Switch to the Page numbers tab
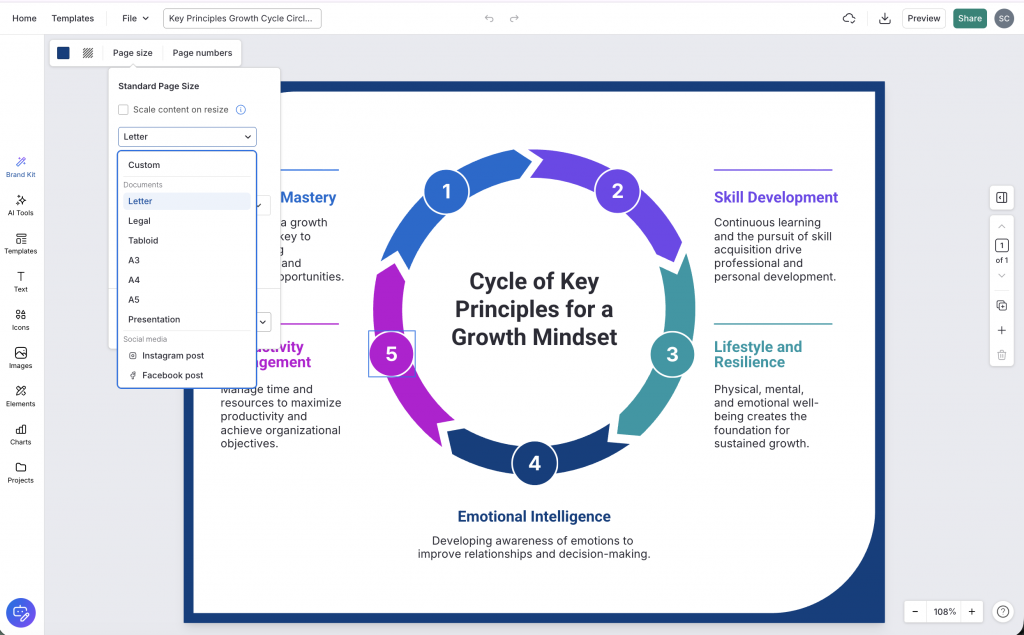1024x635 pixels. pos(202,52)
